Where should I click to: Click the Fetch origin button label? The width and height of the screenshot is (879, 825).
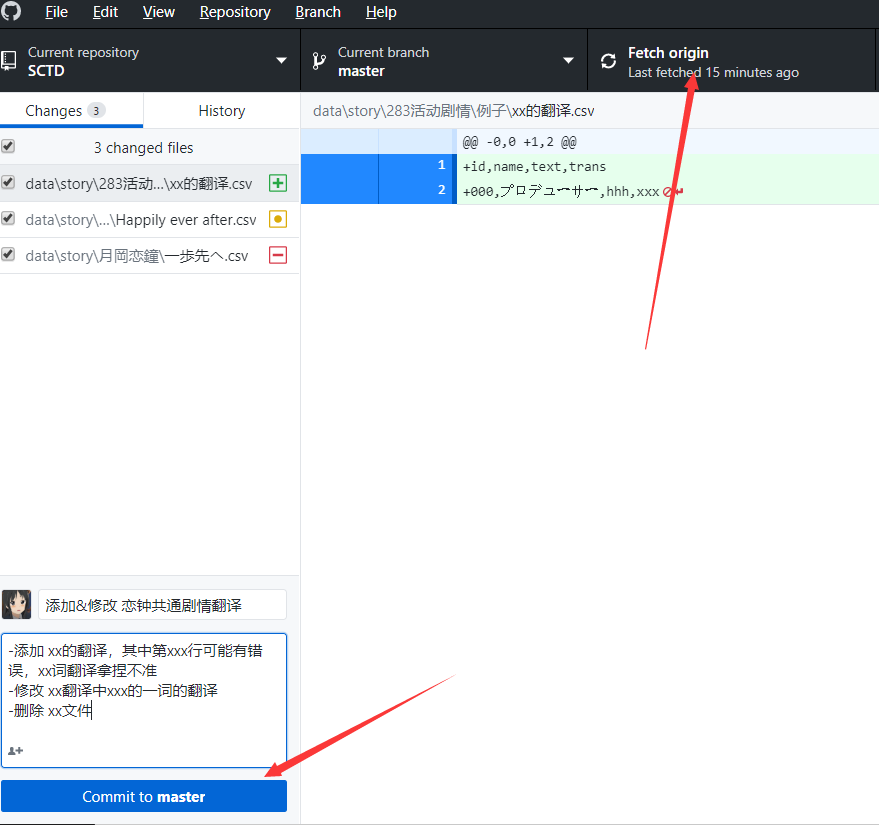click(x=668, y=53)
